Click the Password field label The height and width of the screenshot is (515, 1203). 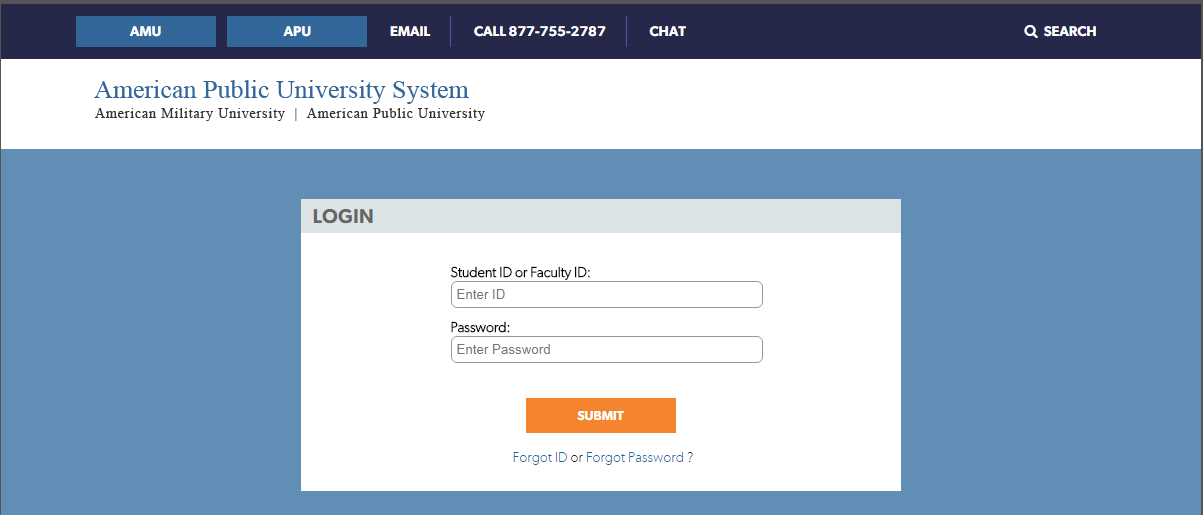click(480, 327)
